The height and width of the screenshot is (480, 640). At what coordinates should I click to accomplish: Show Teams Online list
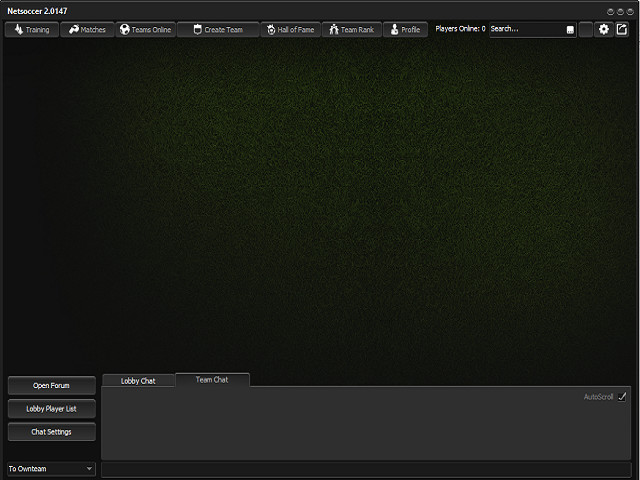tap(145, 30)
